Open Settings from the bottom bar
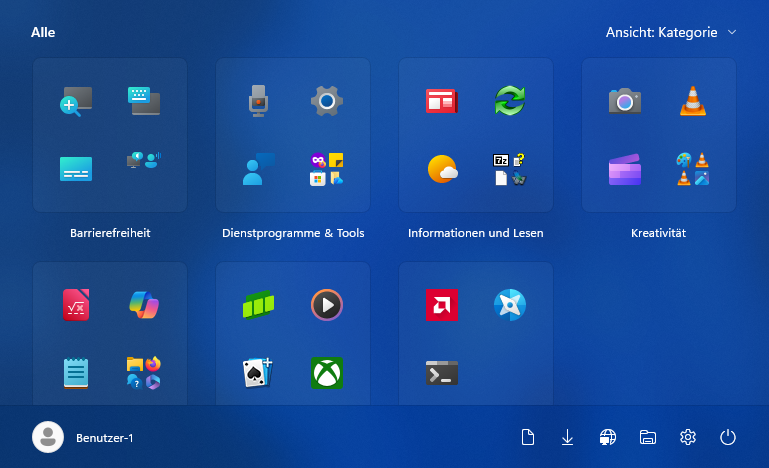769x468 pixels. pyautogui.click(x=688, y=437)
